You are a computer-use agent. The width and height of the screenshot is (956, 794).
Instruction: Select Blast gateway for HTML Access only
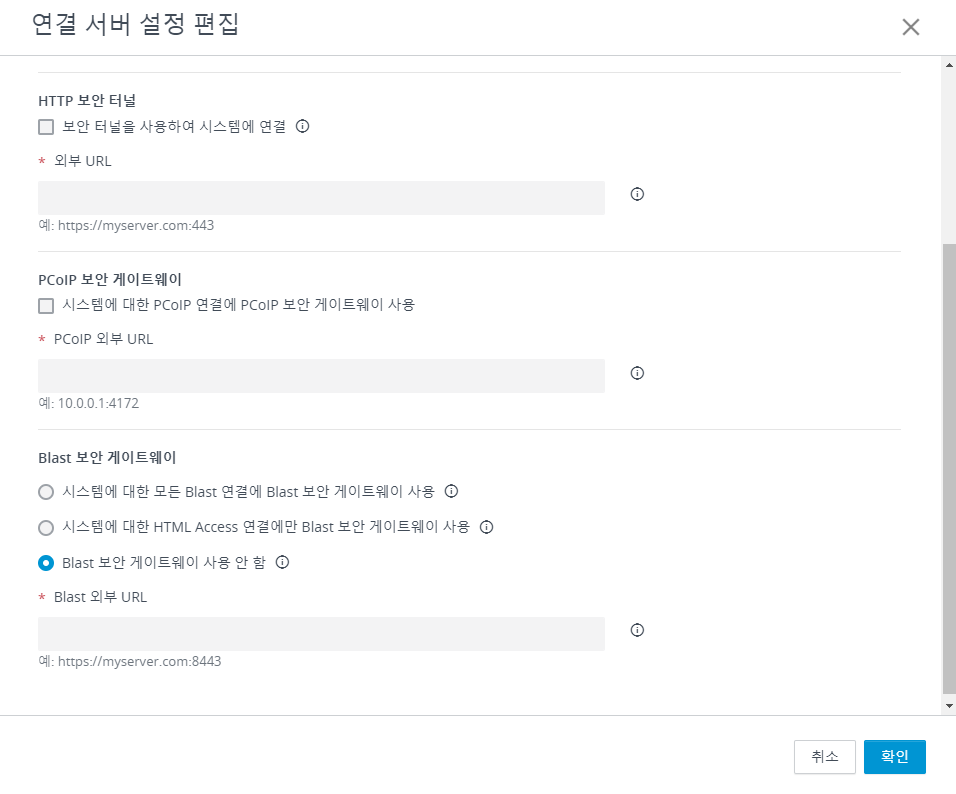click(x=46, y=528)
